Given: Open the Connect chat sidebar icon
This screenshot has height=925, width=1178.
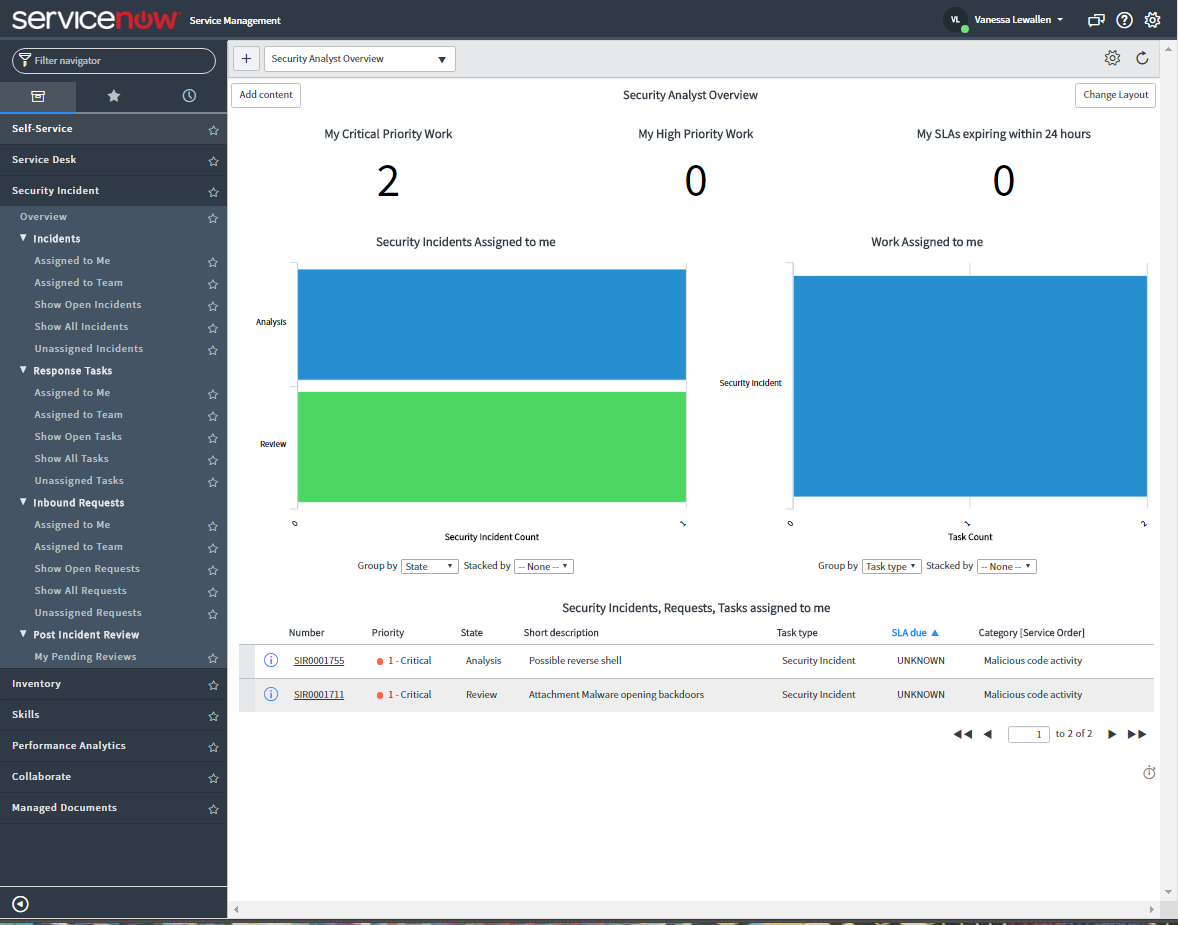Looking at the screenshot, I should click(1096, 20).
